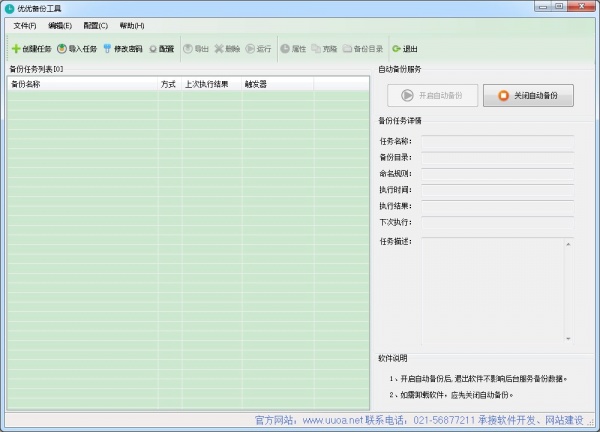Click note 2 about 如需卸载软件
The width and height of the screenshot is (600, 432).
pos(451,395)
